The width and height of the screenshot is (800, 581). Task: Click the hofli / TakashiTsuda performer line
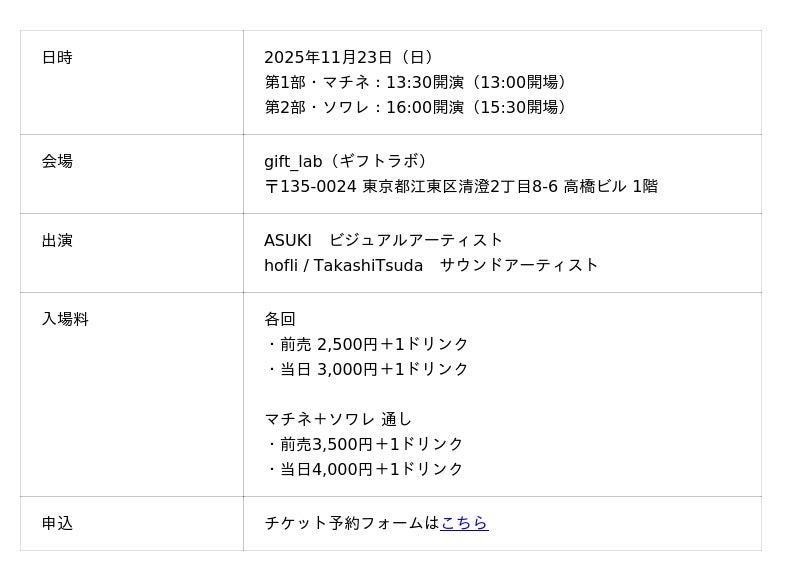[431, 265]
